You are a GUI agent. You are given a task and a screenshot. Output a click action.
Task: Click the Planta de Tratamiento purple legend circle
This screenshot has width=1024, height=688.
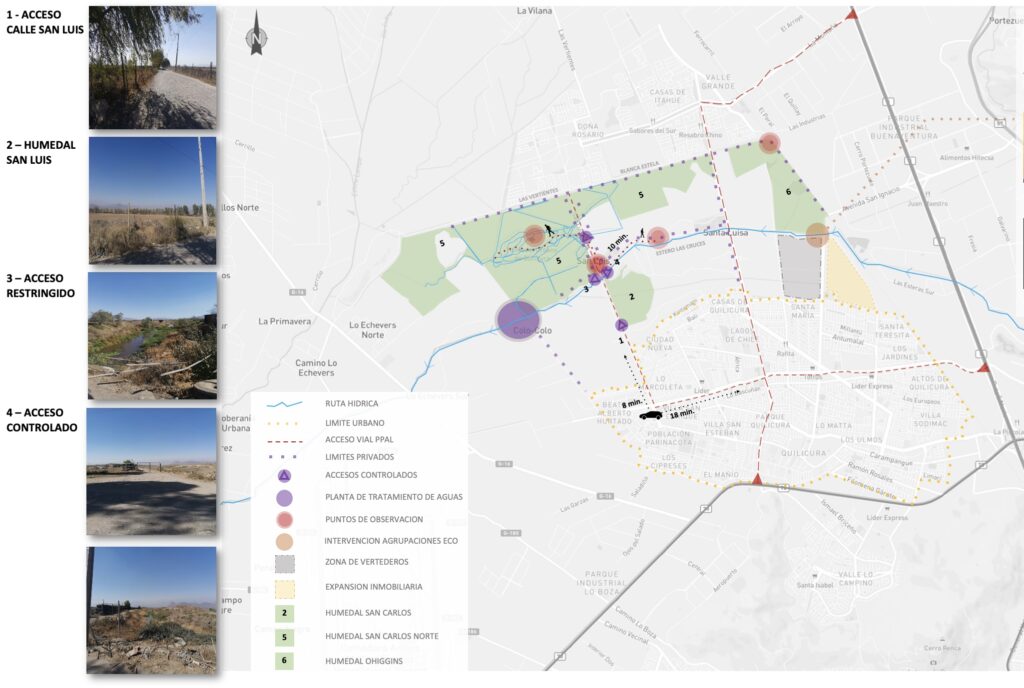(284, 498)
